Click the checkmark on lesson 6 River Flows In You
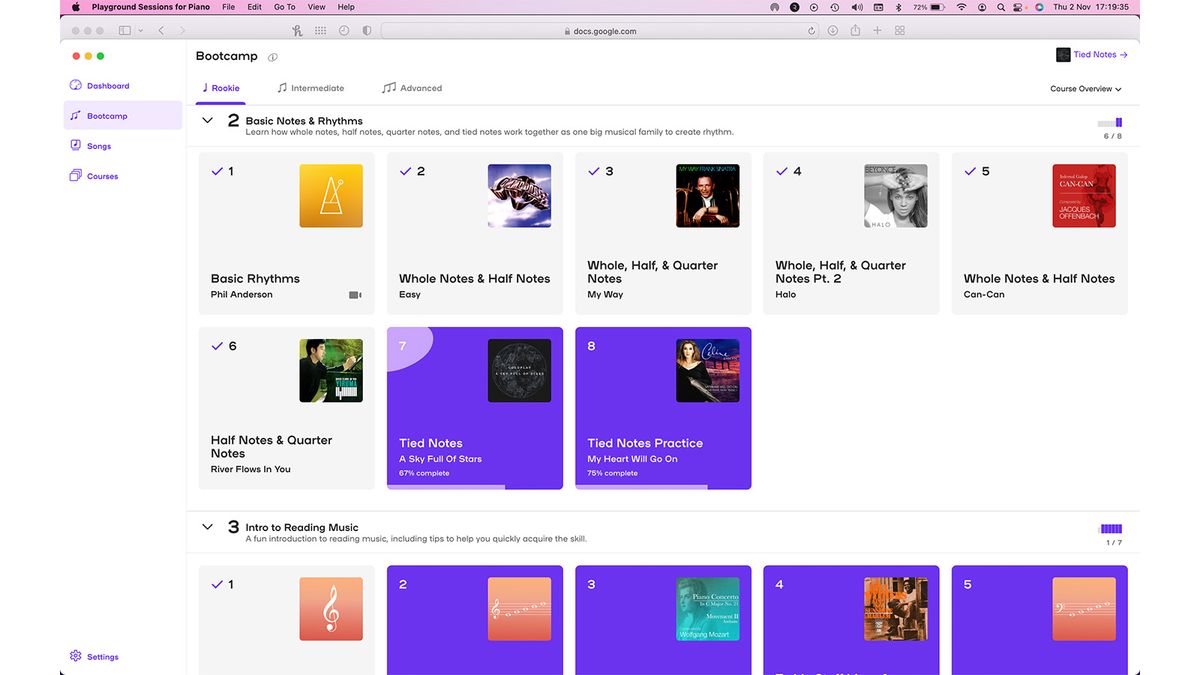The height and width of the screenshot is (675, 1200). (x=217, y=346)
